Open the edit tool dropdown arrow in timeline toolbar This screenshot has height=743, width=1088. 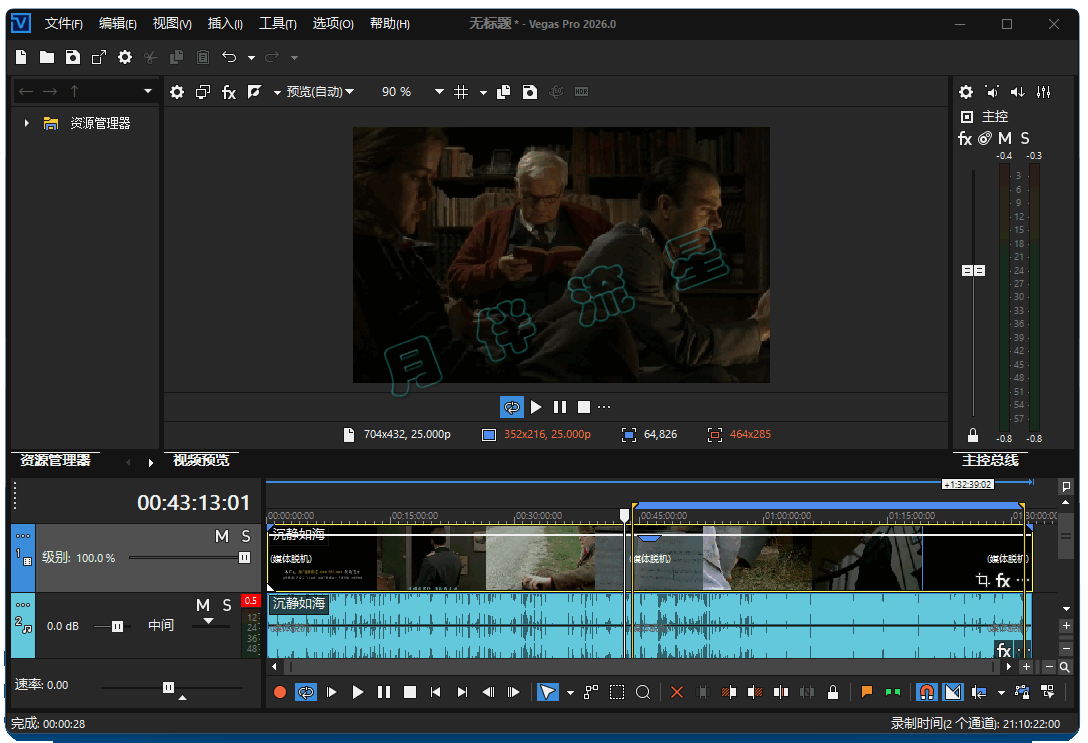click(x=570, y=693)
